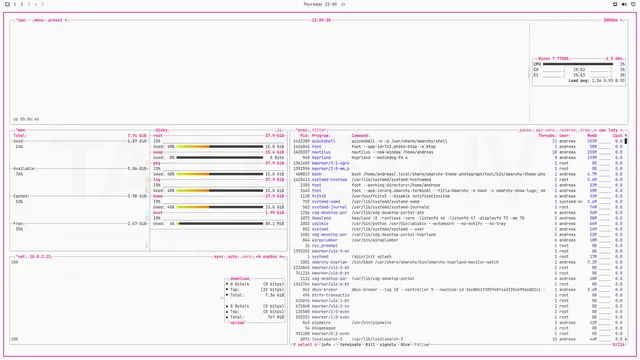Move process selection down with the select arrow

pos(315,344)
